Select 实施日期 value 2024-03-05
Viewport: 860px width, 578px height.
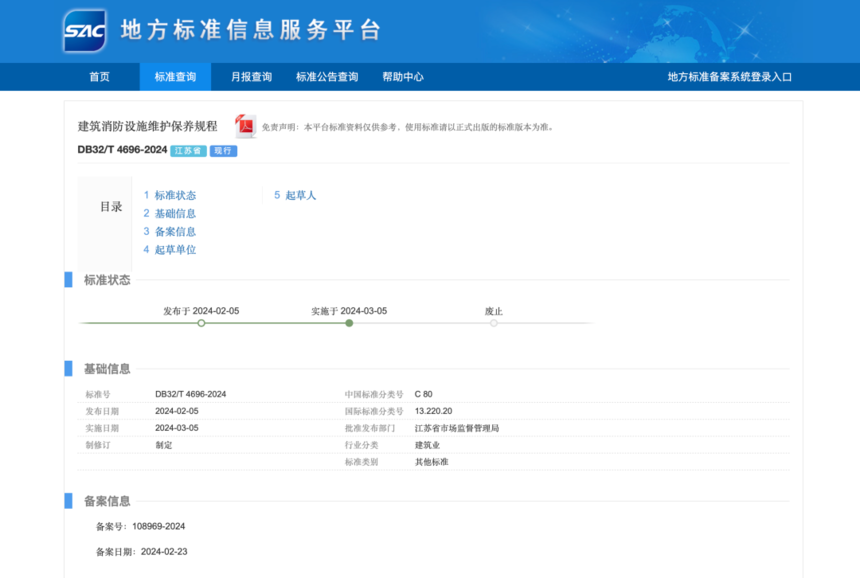[x=177, y=428]
